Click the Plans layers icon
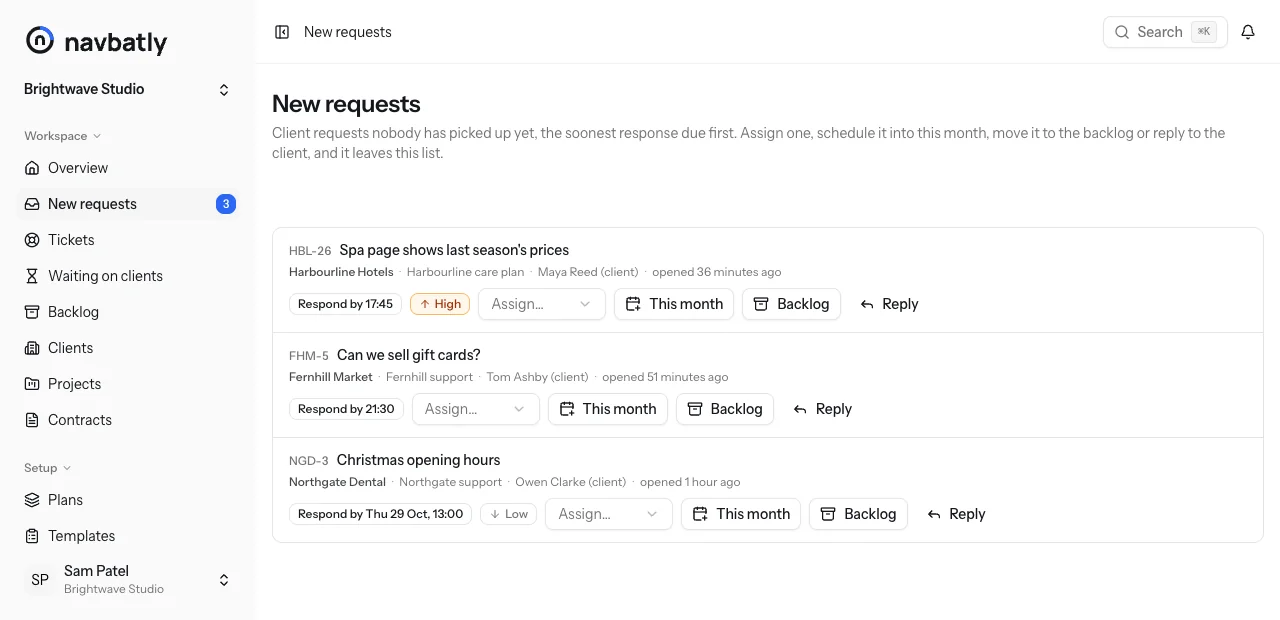1280x620 pixels. click(x=32, y=500)
